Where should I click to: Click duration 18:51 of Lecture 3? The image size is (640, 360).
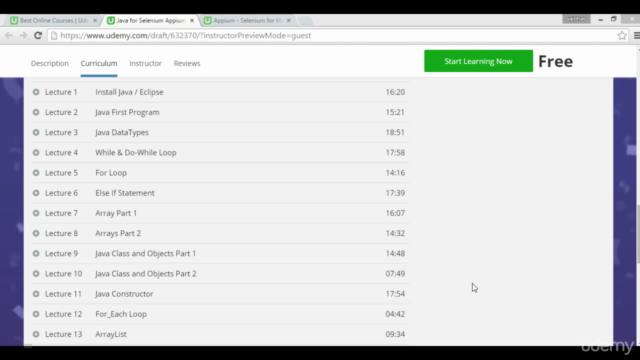pyautogui.click(x=395, y=133)
